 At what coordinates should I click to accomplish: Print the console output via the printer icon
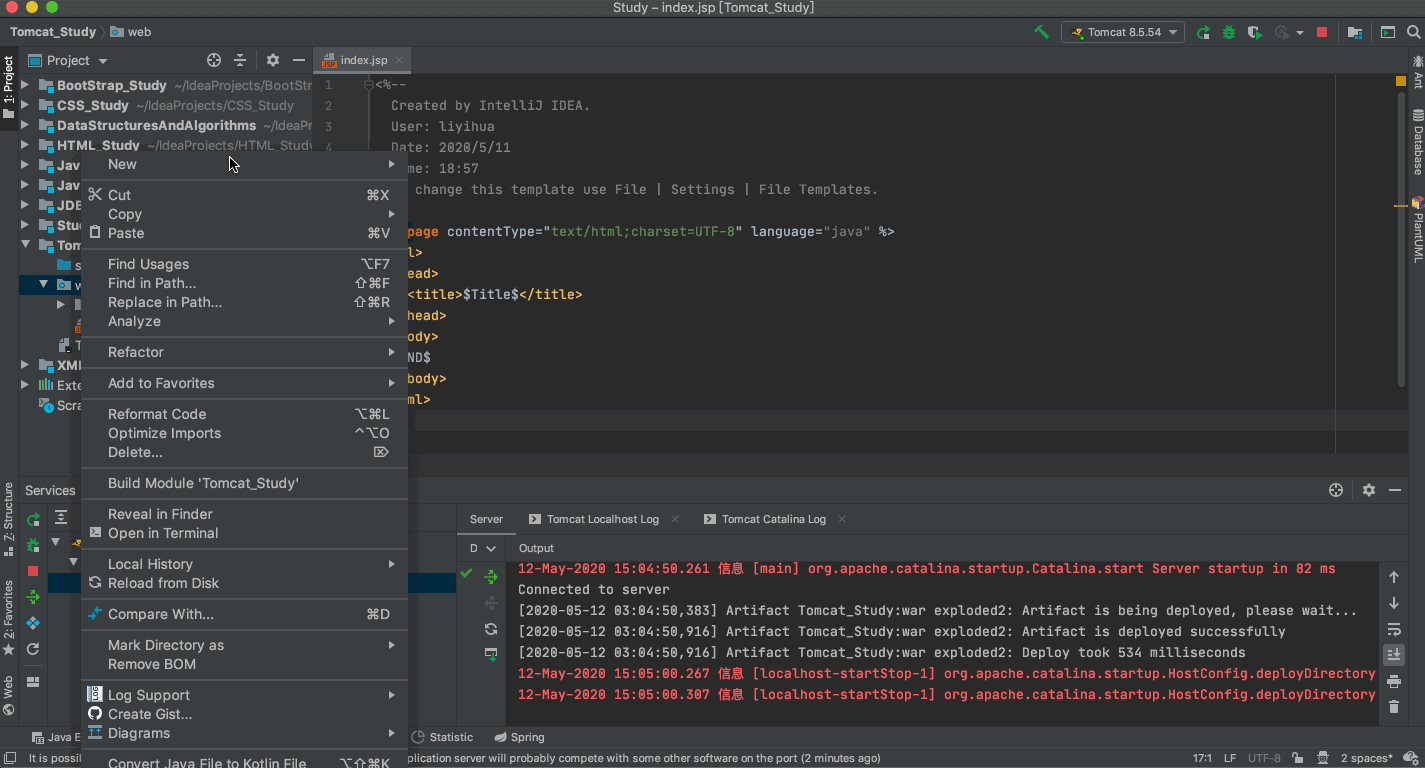(1394, 681)
